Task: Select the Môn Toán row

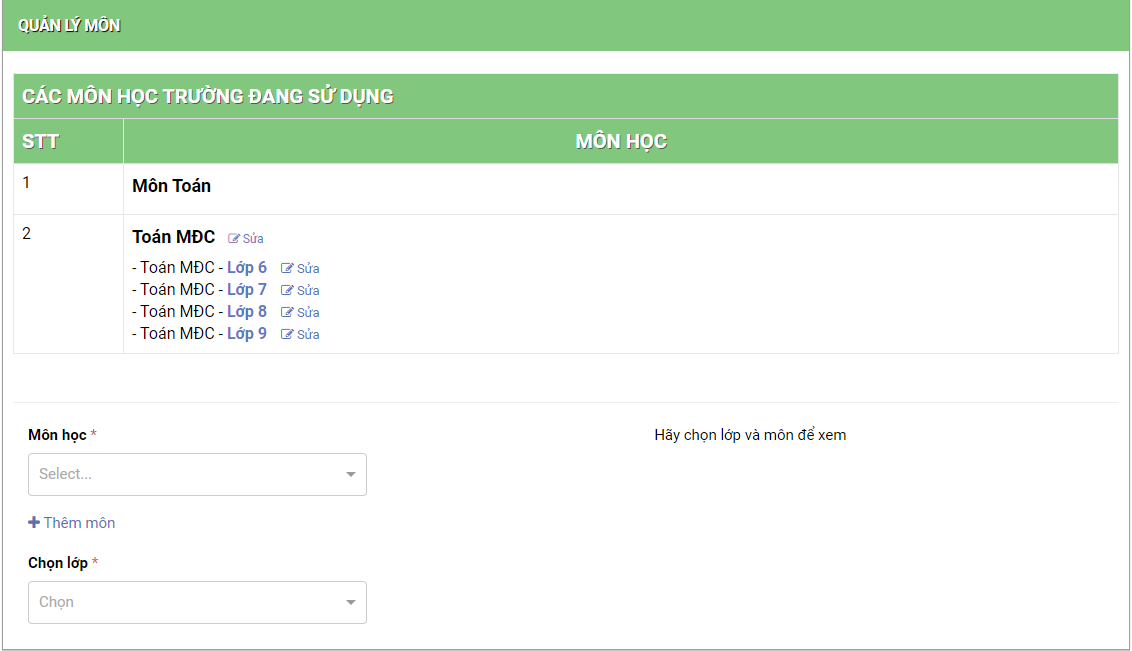Action: 171,186
